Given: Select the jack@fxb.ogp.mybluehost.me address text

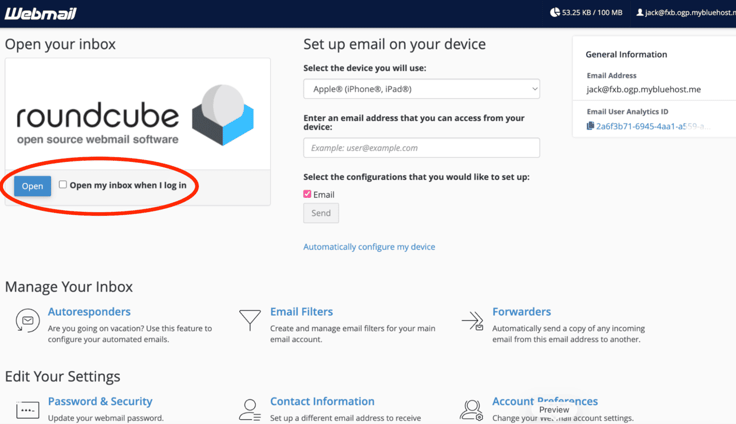Looking at the screenshot, I should [644, 89].
